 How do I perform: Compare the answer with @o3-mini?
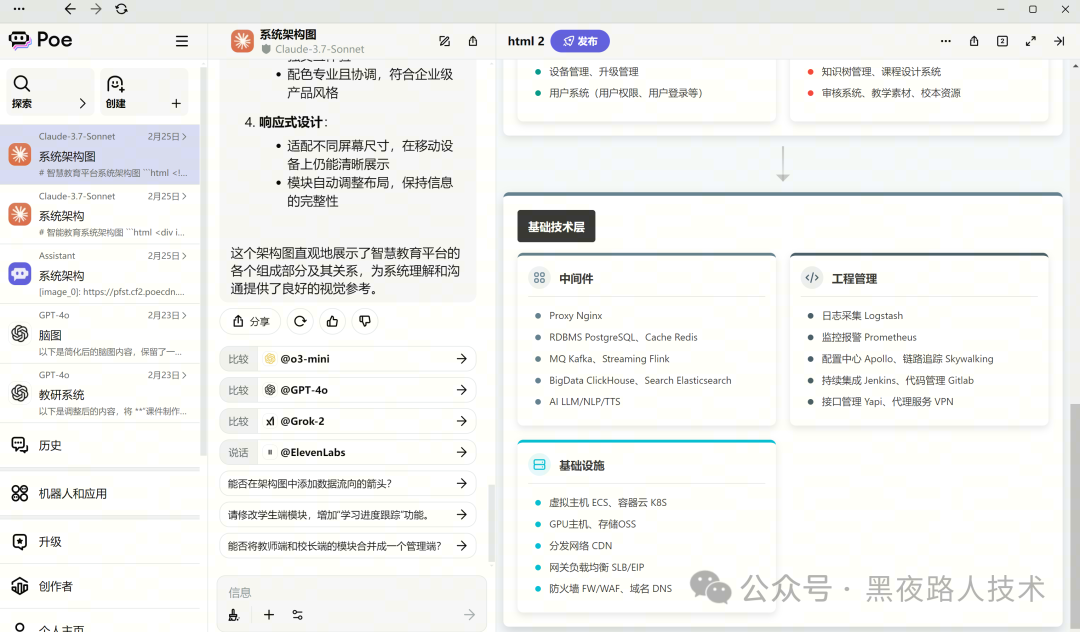[x=348, y=359]
